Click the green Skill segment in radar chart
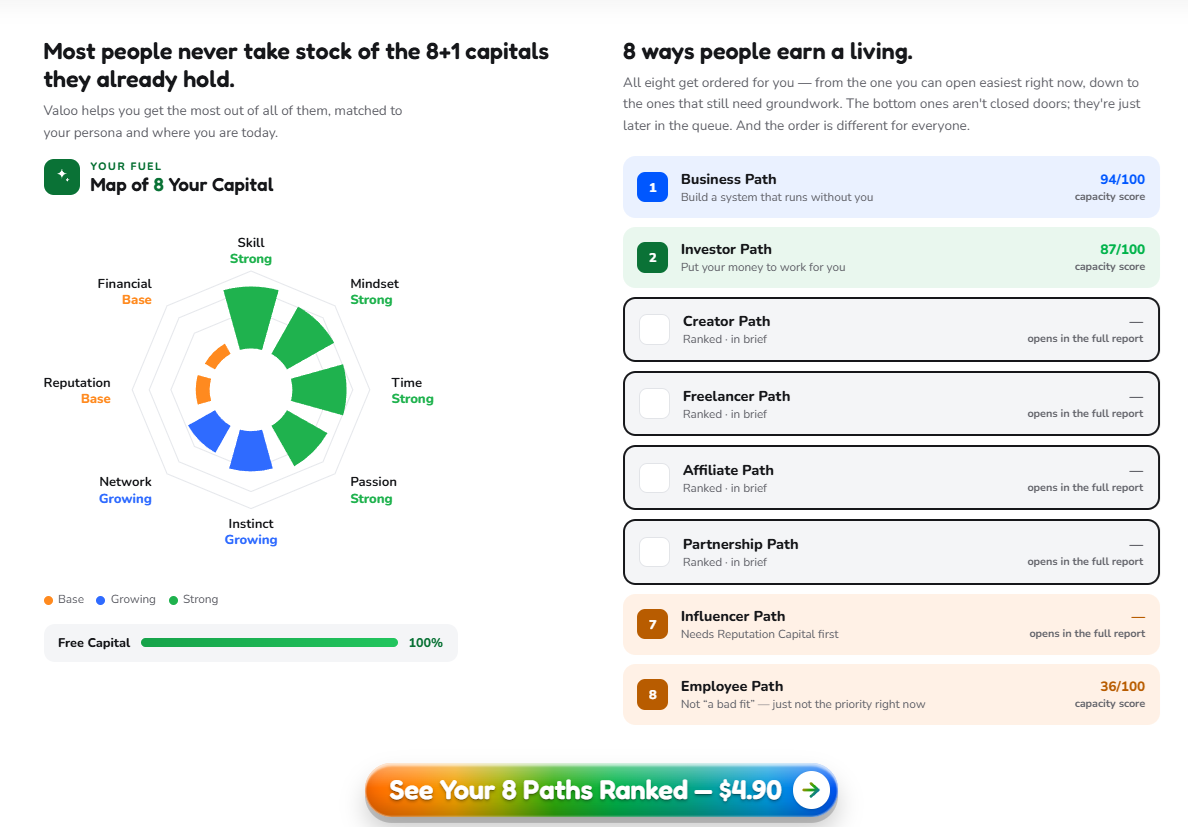The width and height of the screenshot is (1188, 827). click(251, 318)
